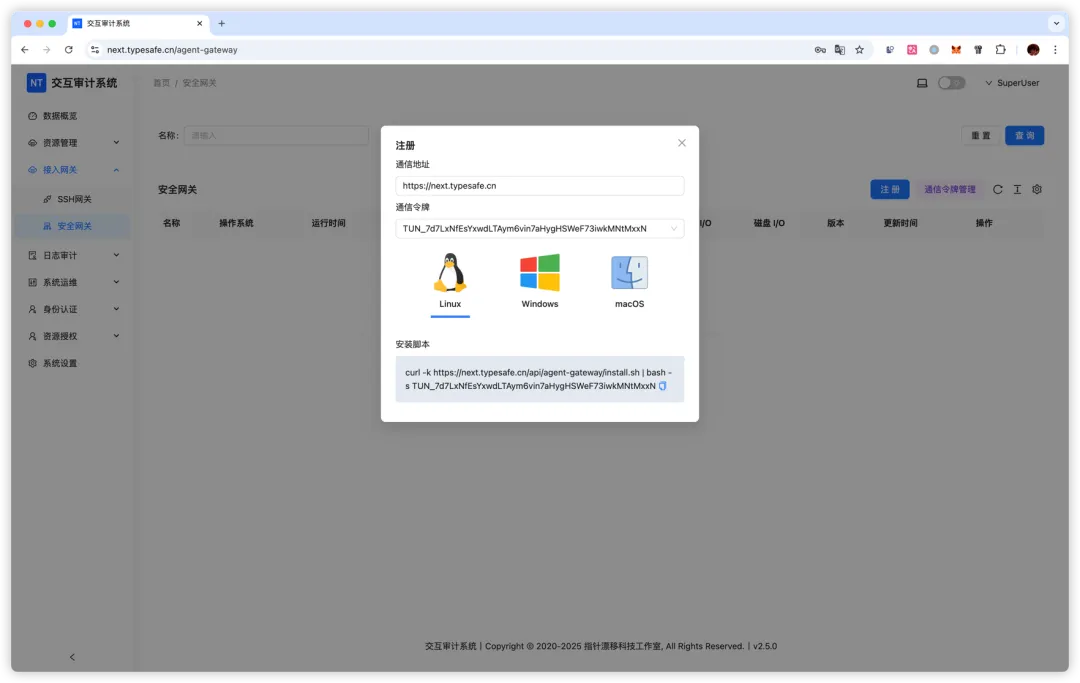Click the pink extension icon in toolbar
This screenshot has height=683, width=1080.
[x=911, y=50]
